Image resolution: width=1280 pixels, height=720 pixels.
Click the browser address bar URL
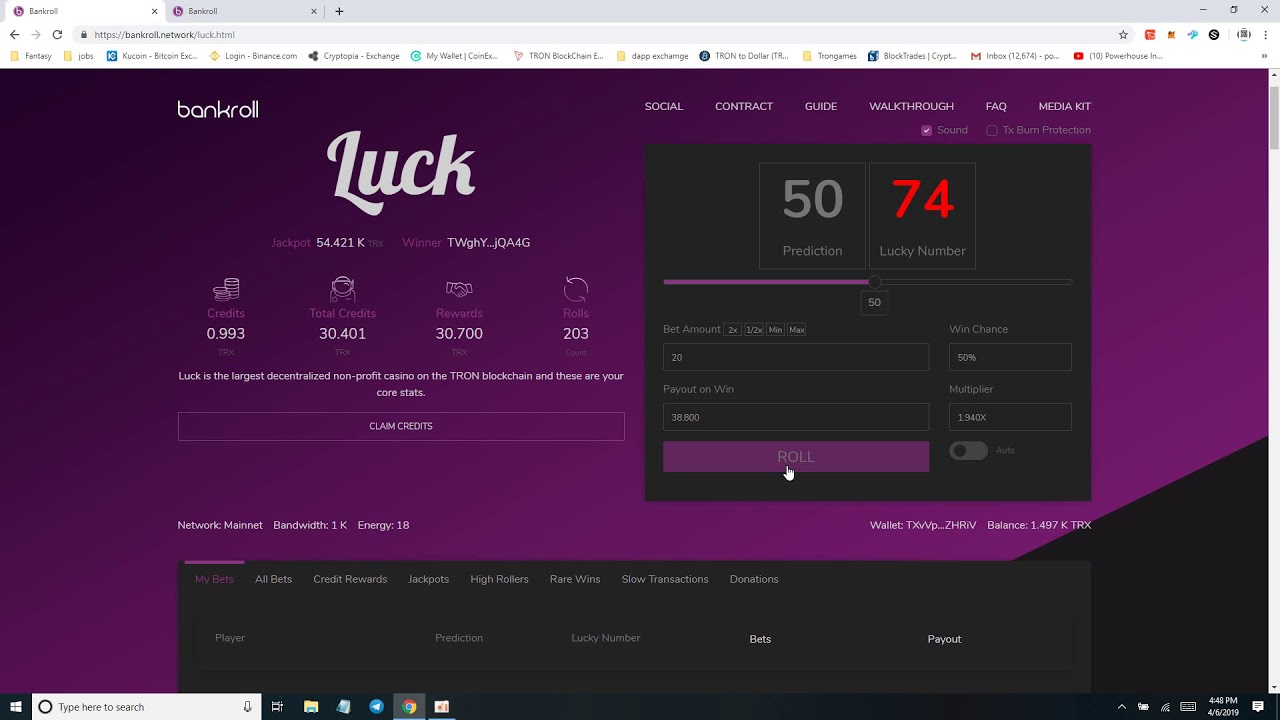point(164,34)
